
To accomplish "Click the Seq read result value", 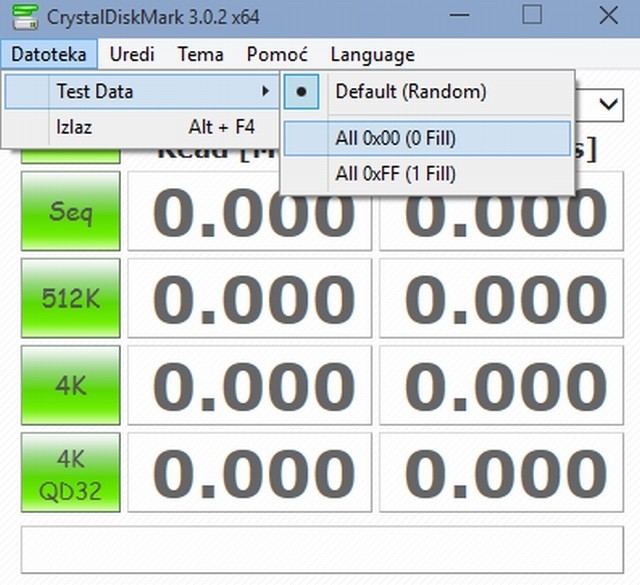I will (x=250, y=213).
